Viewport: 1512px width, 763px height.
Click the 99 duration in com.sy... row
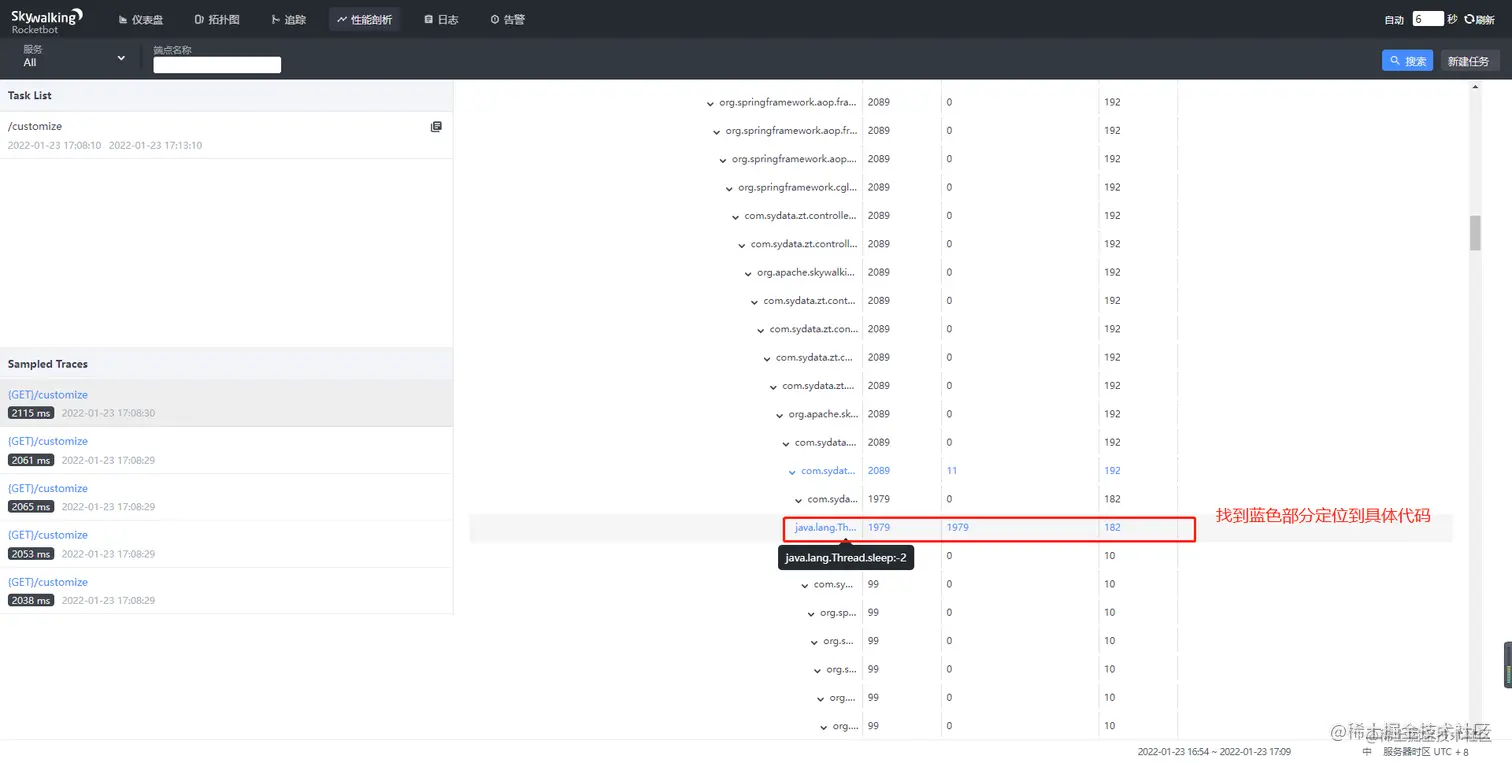coord(873,584)
